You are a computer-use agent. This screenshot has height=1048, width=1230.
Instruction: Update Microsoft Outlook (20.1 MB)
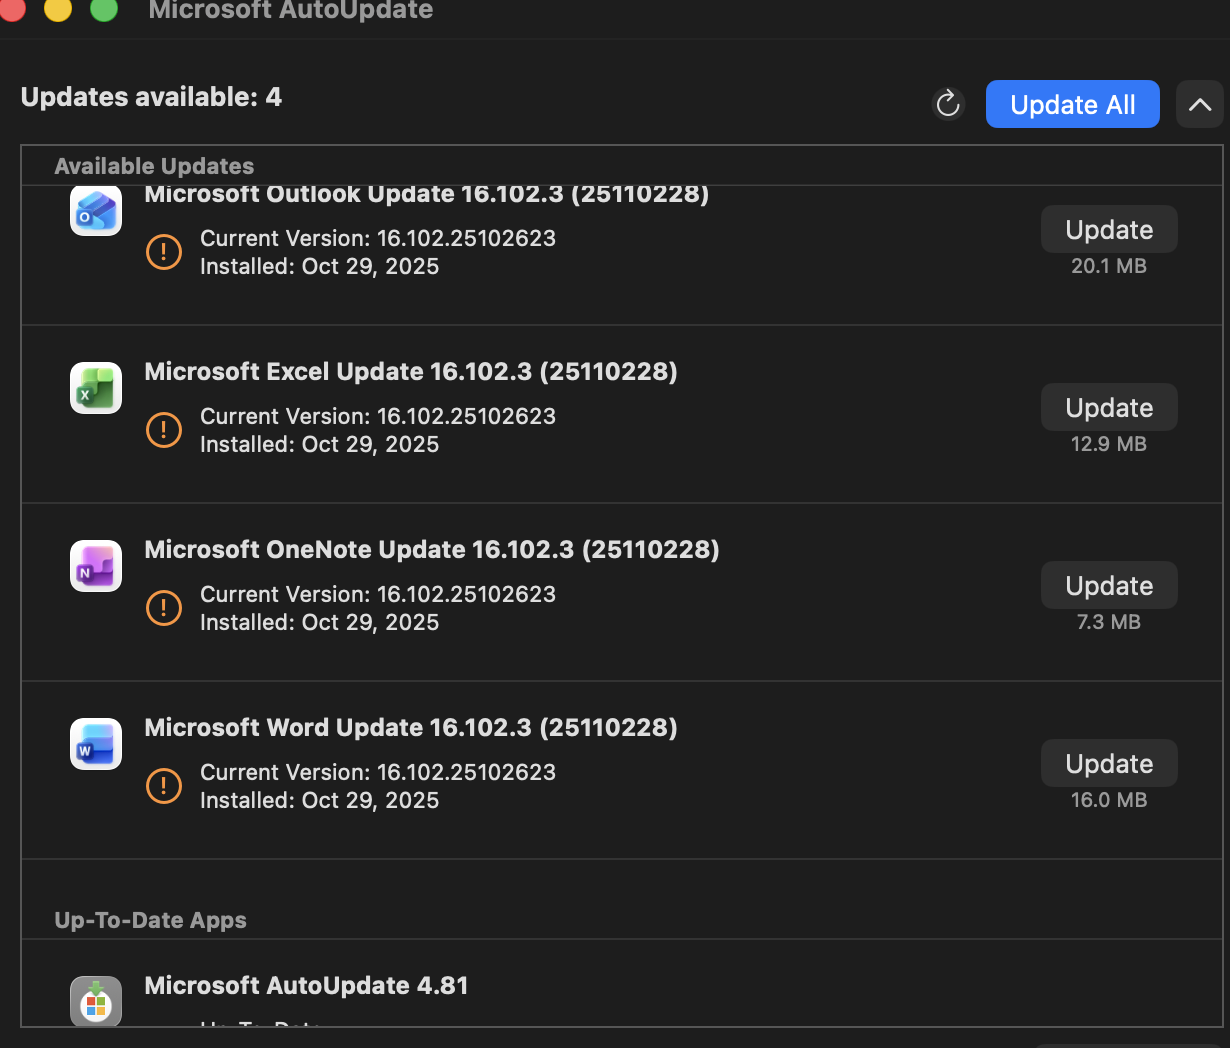[1109, 230]
